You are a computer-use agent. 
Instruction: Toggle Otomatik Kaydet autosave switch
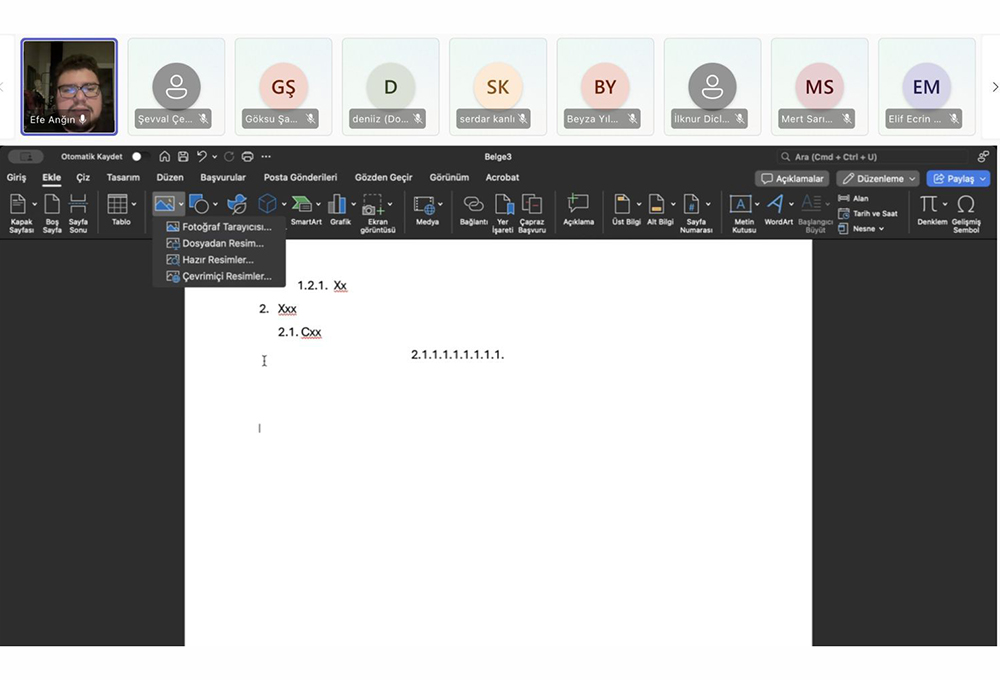coord(137,156)
